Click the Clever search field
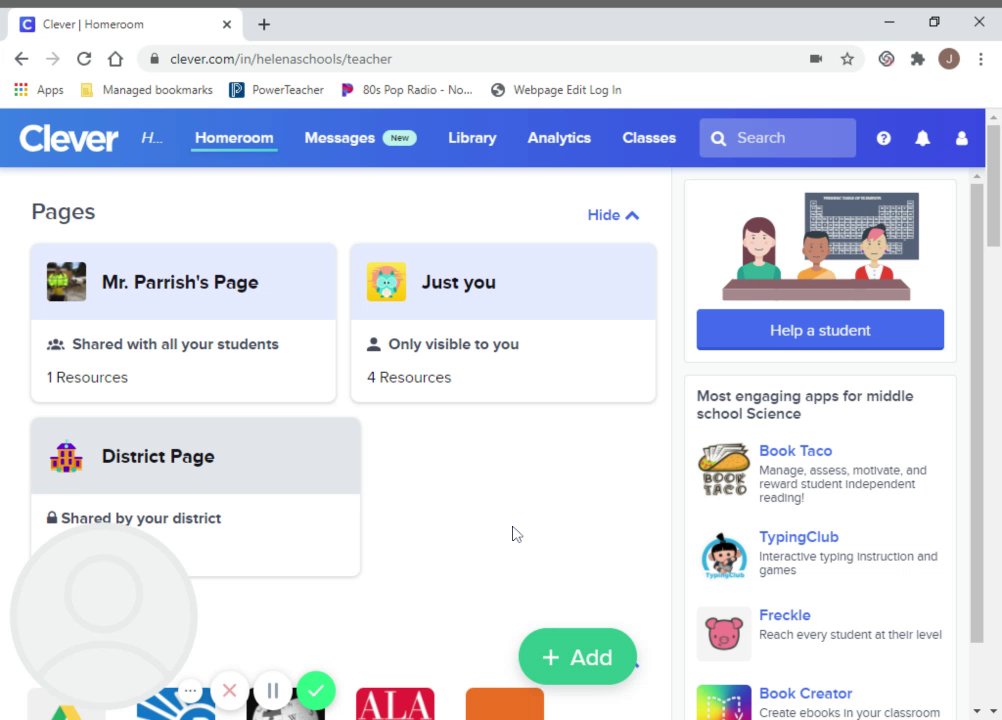The height and width of the screenshot is (720, 1002). pos(777,138)
